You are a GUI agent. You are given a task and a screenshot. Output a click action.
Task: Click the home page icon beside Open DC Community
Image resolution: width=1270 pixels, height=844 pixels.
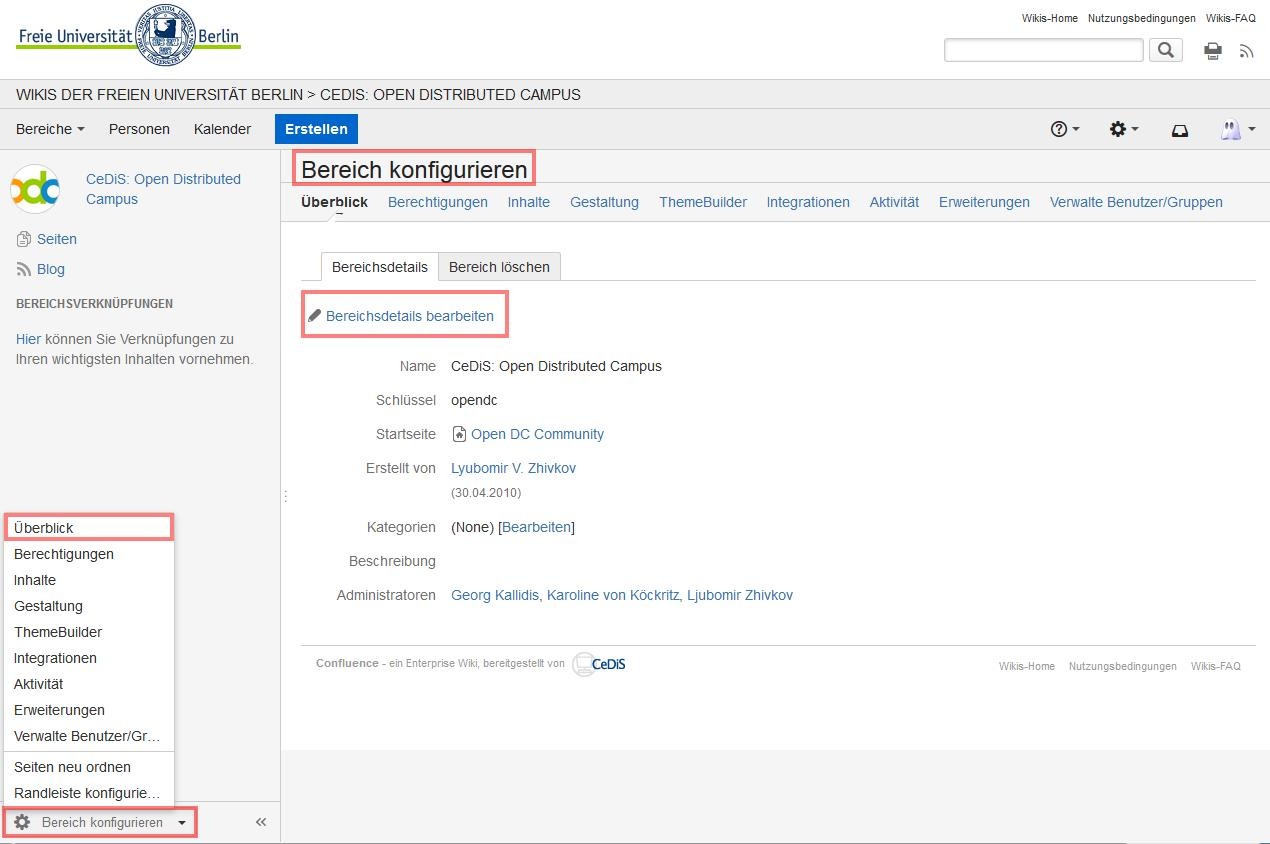(459, 434)
